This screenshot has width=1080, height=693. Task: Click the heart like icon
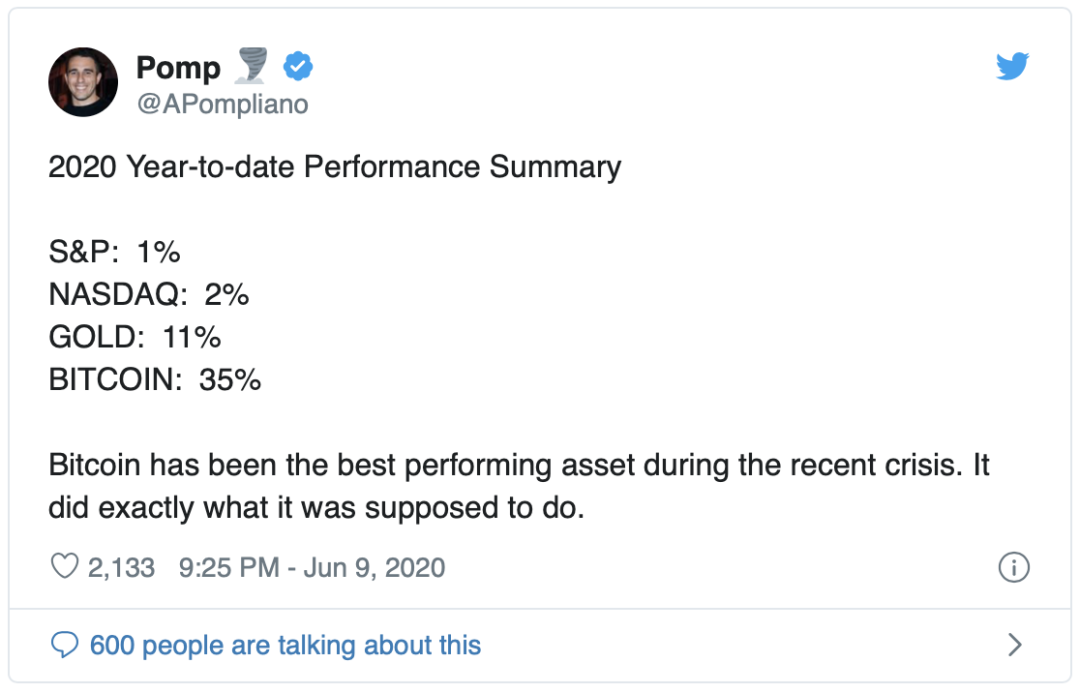point(65,566)
